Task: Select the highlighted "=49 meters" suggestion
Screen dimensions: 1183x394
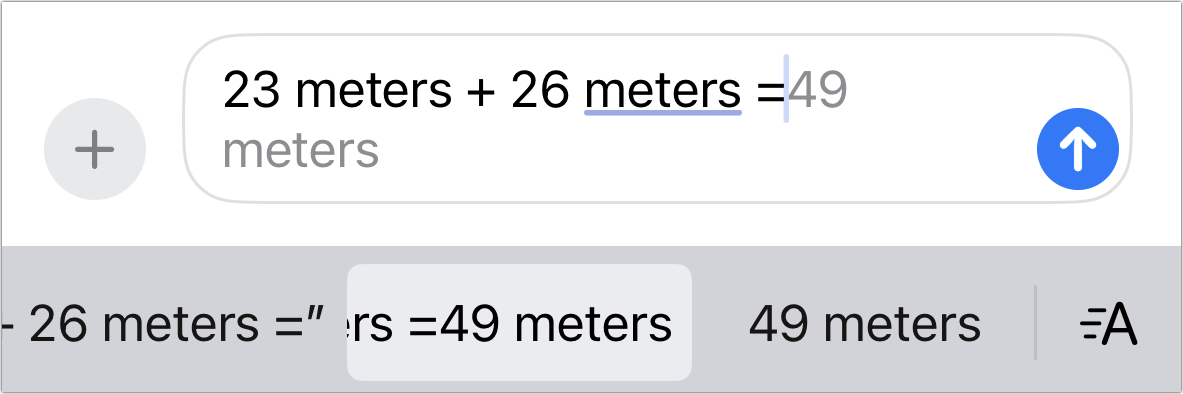Action: tap(519, 323)
